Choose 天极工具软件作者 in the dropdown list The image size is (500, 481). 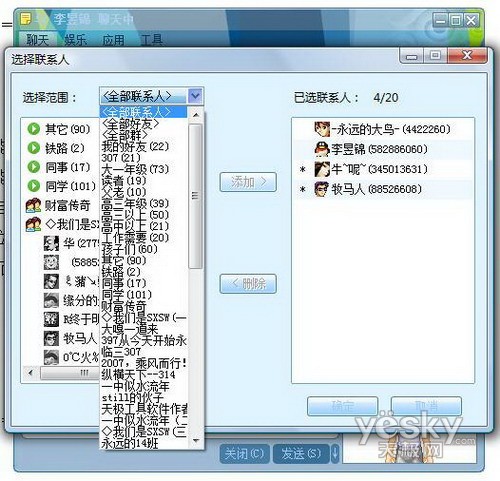point(144,409)
